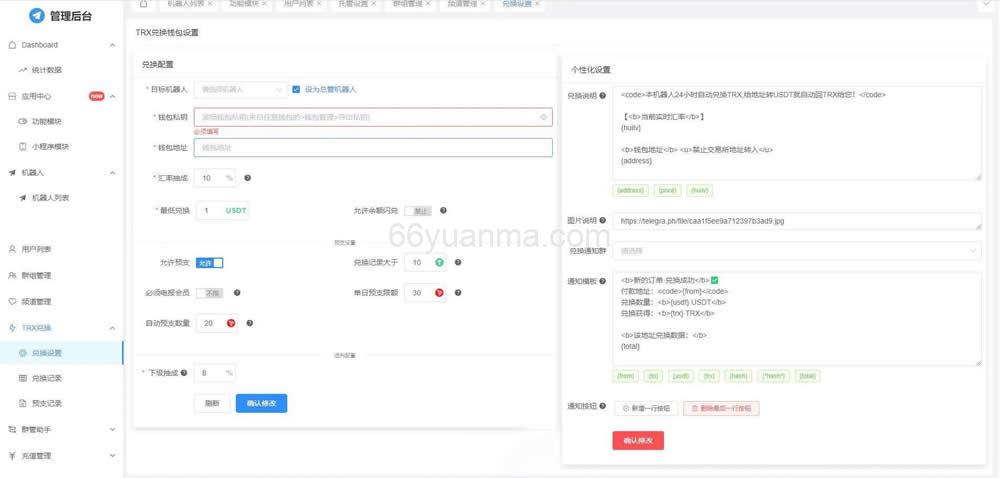Open the 统计数据 sidebar item
The image size is (1000, 478).
47,70
